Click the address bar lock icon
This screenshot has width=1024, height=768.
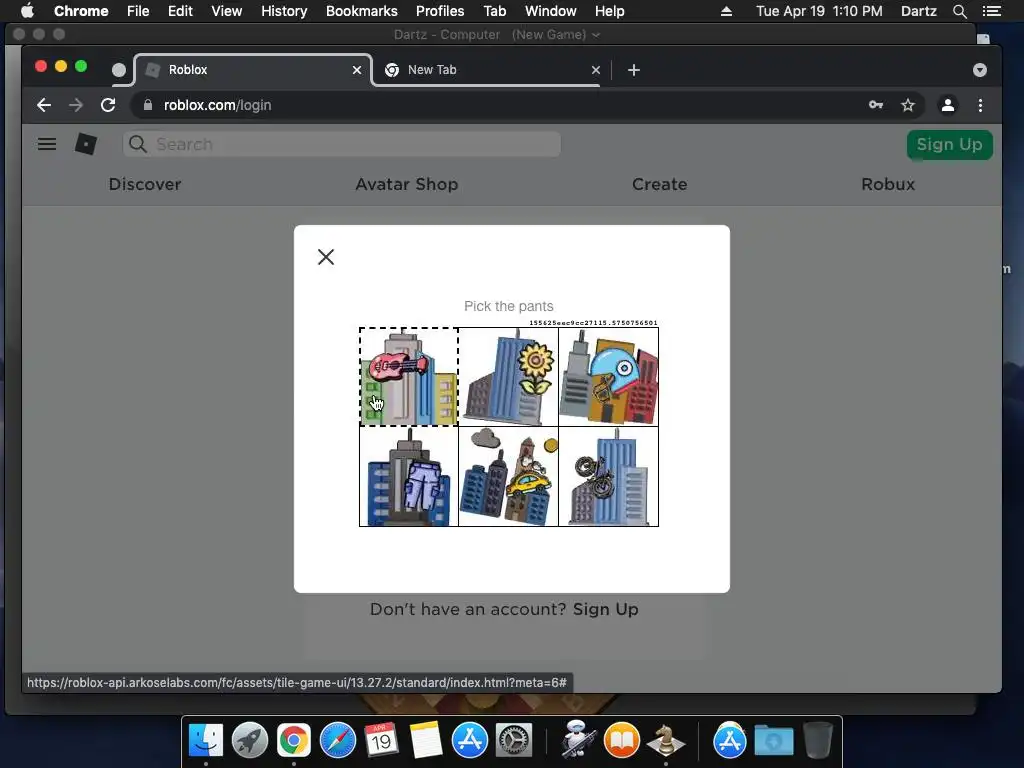[148, 105]
